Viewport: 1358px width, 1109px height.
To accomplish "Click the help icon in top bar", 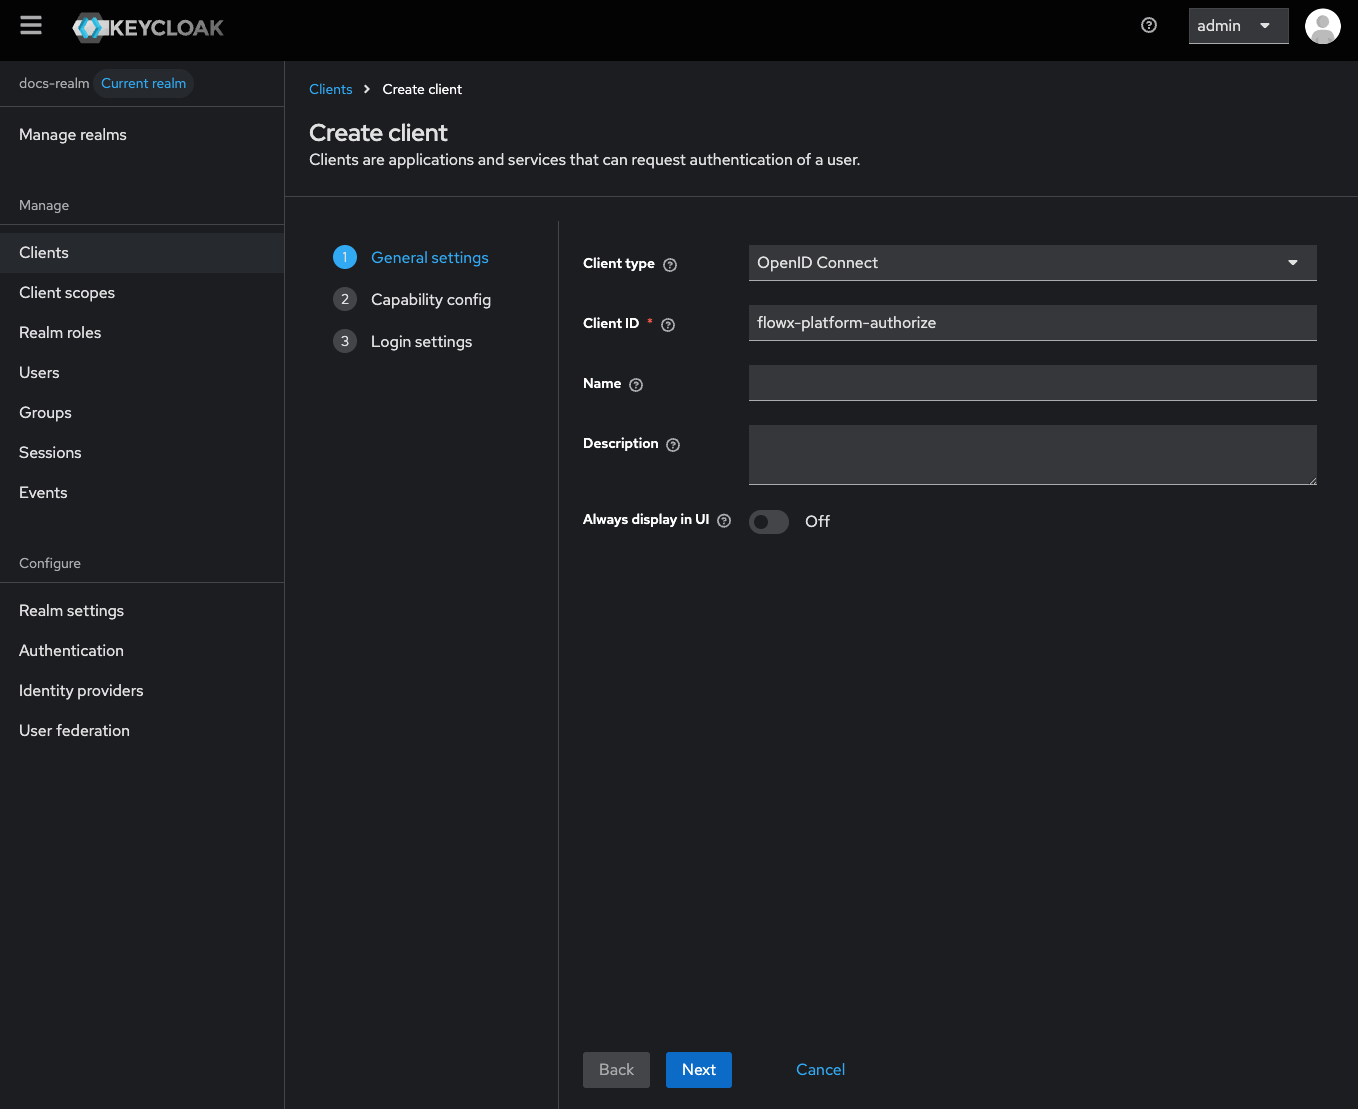I will pos(1149,26).
